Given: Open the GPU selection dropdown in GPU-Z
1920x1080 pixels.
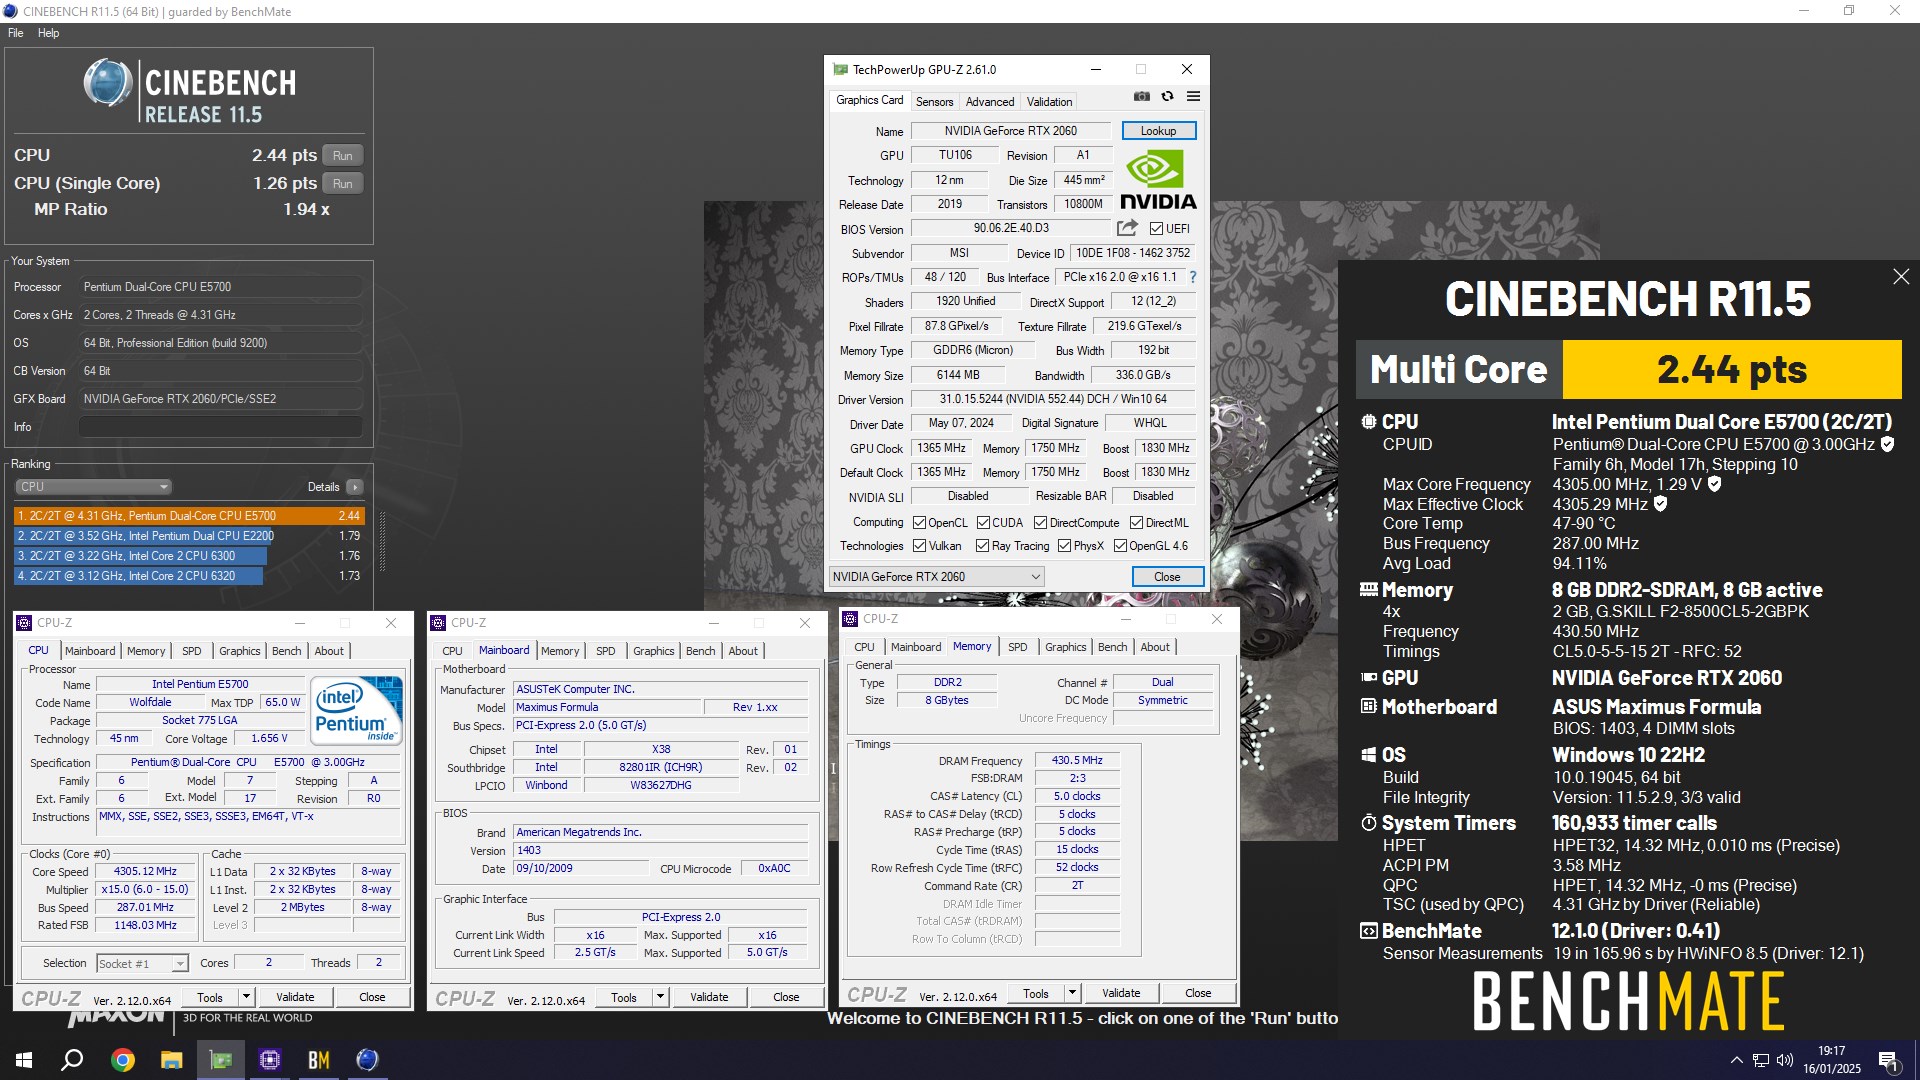Looking at the screenshot, I should coord(936,577).
